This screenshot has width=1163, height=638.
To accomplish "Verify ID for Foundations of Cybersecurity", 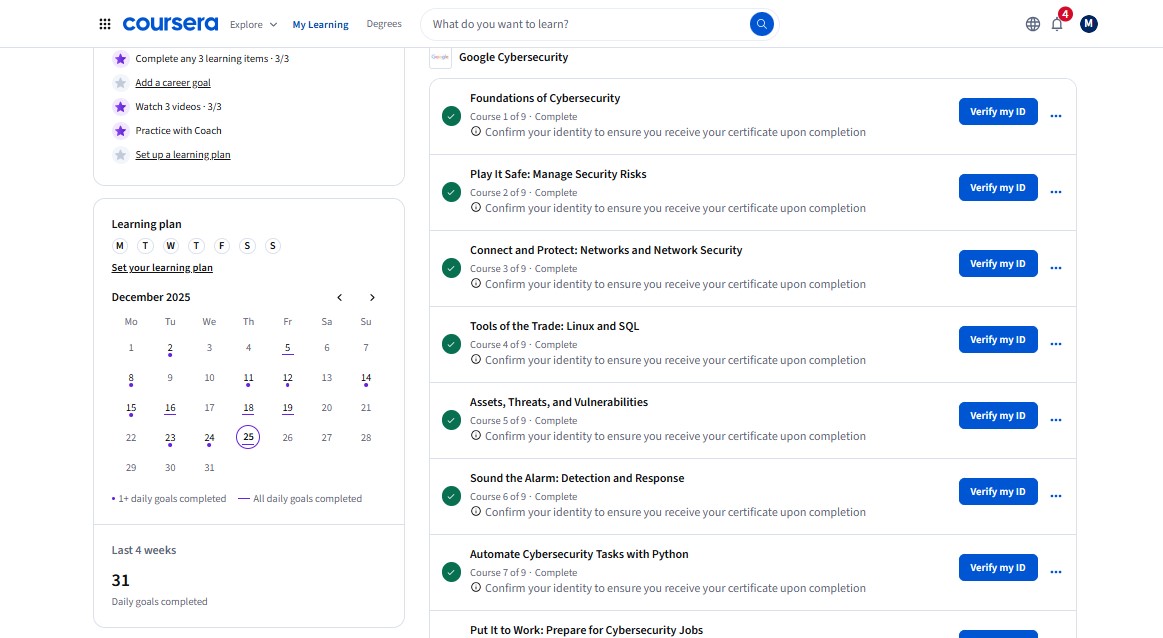I will (x=998, y=111).
